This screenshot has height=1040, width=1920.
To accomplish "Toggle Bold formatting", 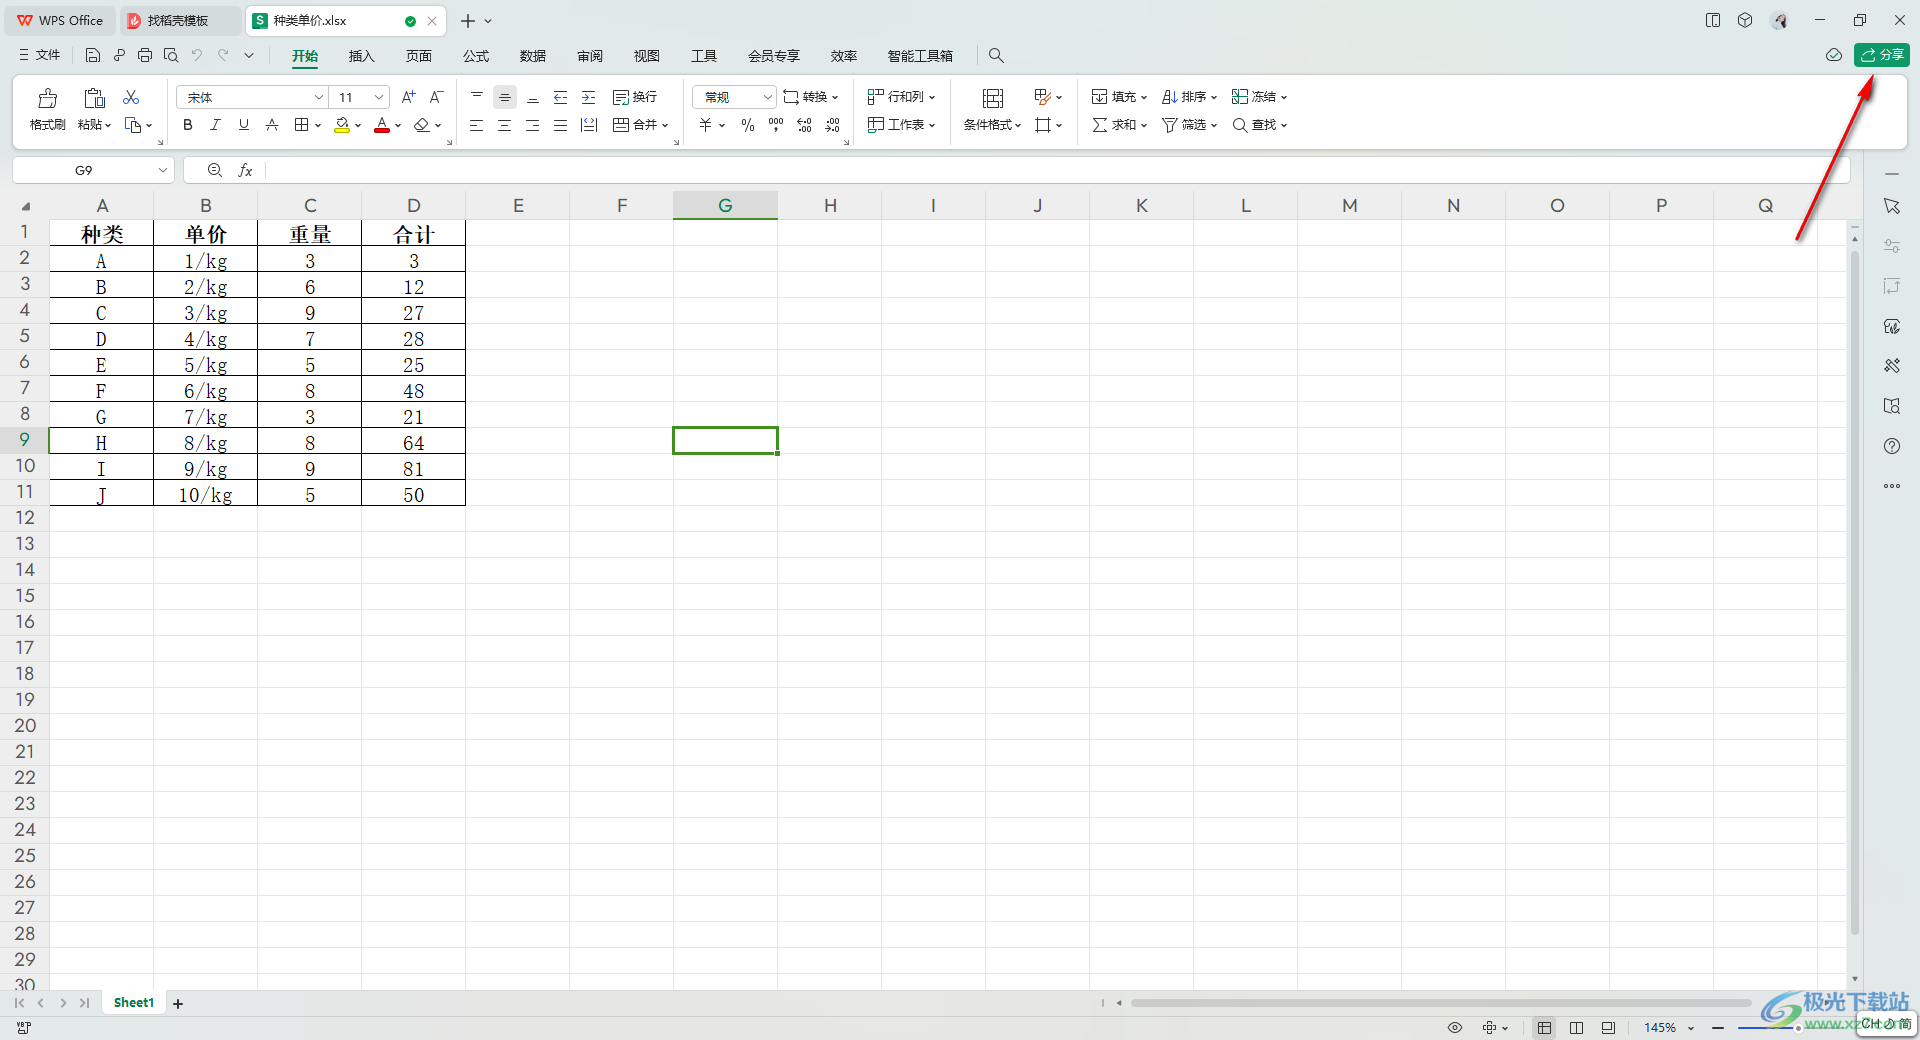I will (187, 125).
